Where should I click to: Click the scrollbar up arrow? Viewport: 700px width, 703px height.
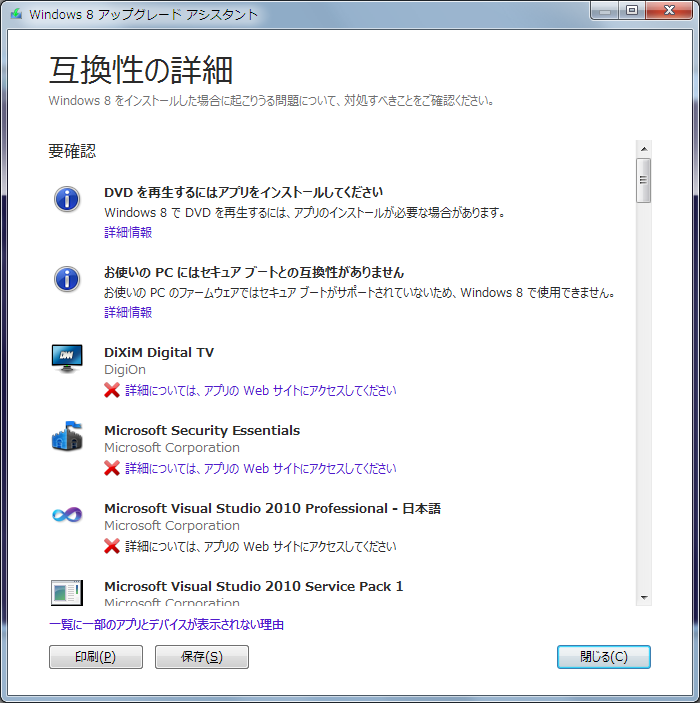pyautogui.click(x=644, y=149)
